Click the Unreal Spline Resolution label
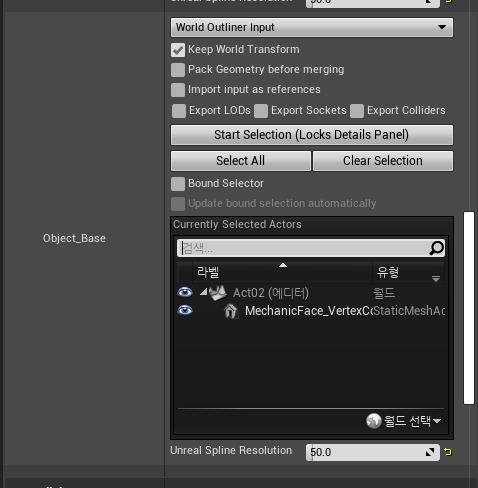The image size is (478, 488). [231, 450]
